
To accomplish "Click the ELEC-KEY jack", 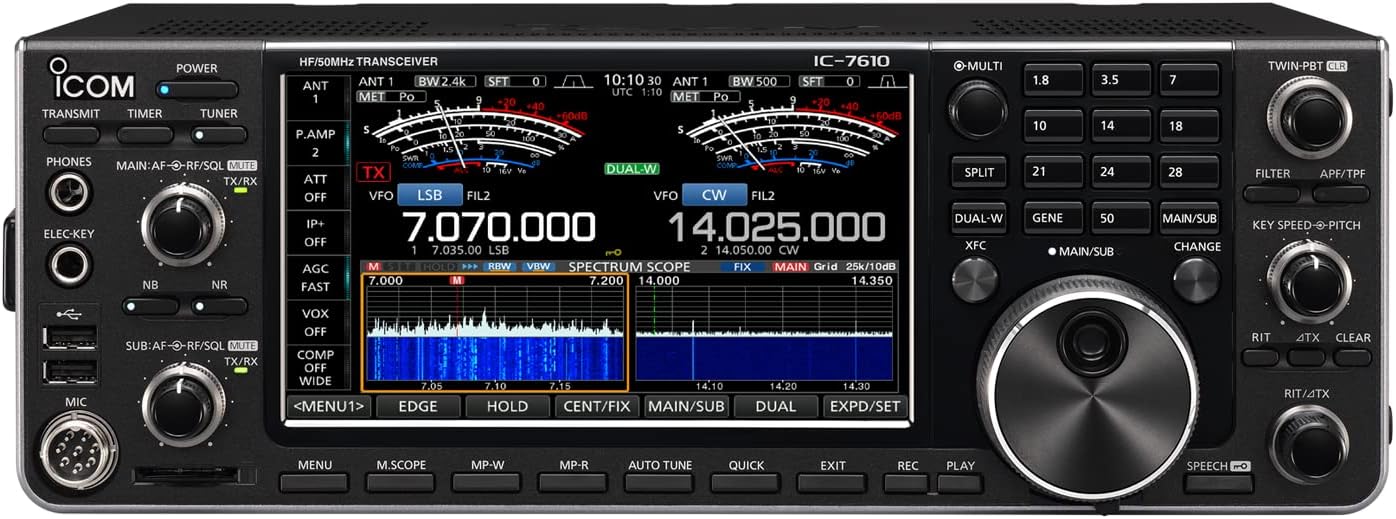I will click(69, 265).
